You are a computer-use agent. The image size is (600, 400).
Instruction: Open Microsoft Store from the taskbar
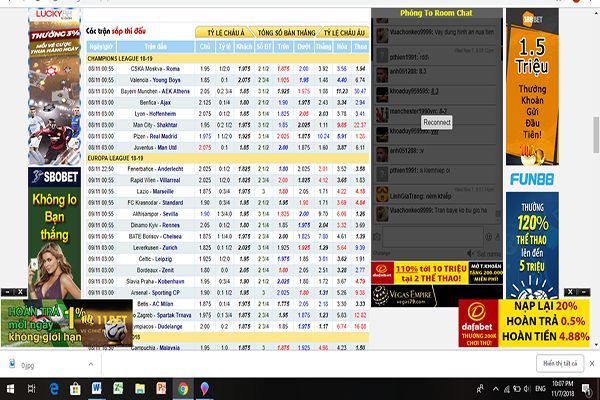click(x=75, y=389)
